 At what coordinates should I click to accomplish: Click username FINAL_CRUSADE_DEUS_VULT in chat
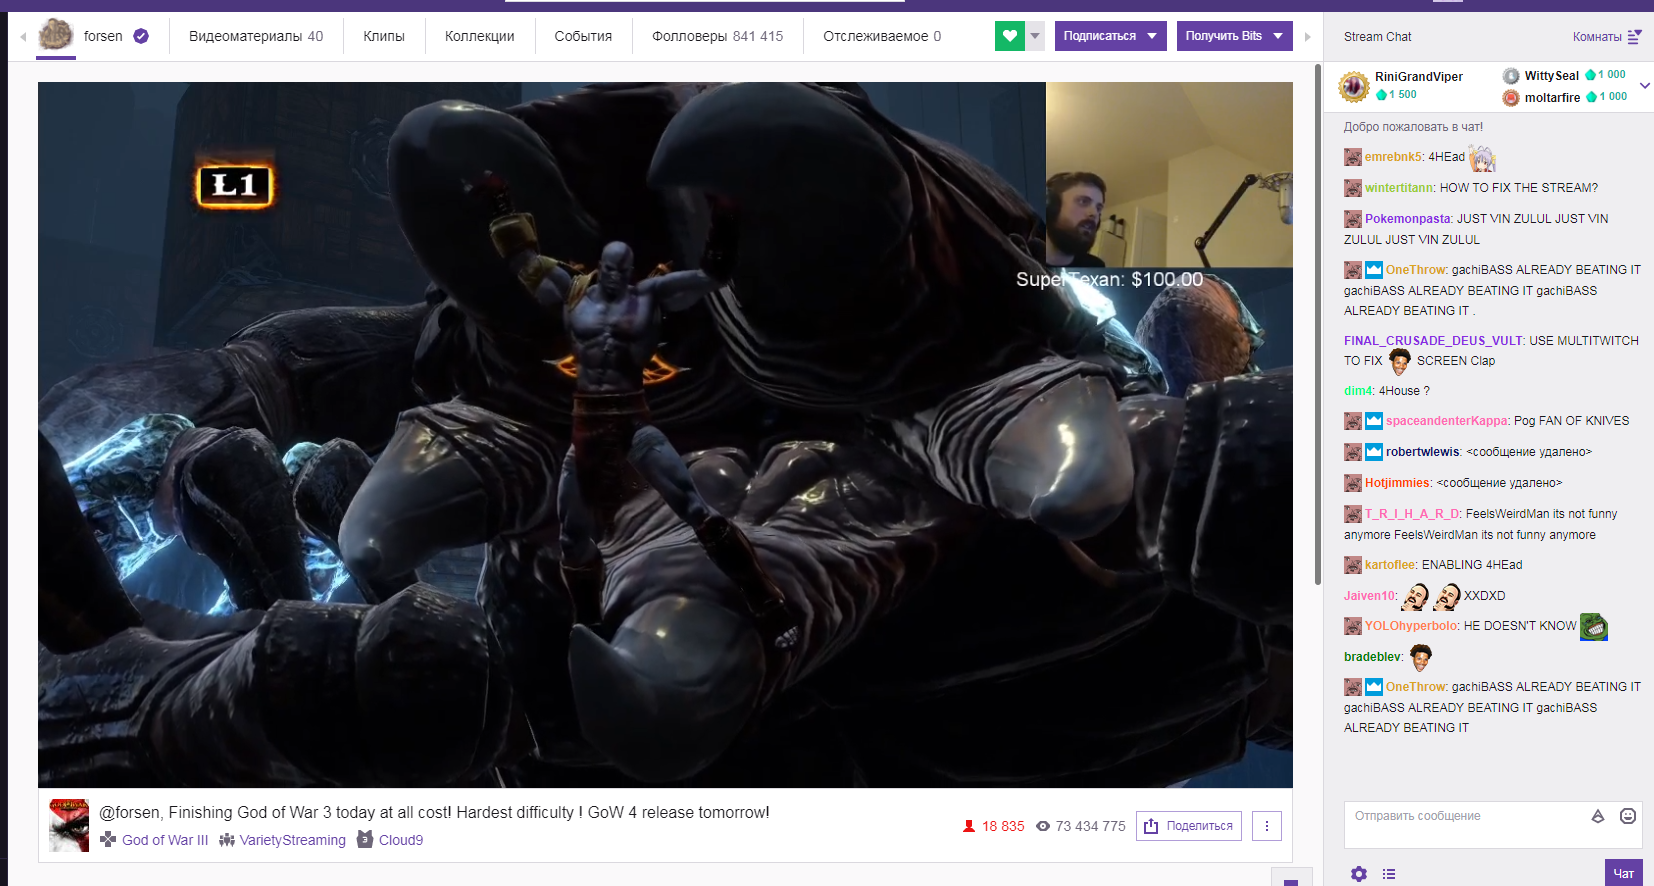tap(1433, 341)
